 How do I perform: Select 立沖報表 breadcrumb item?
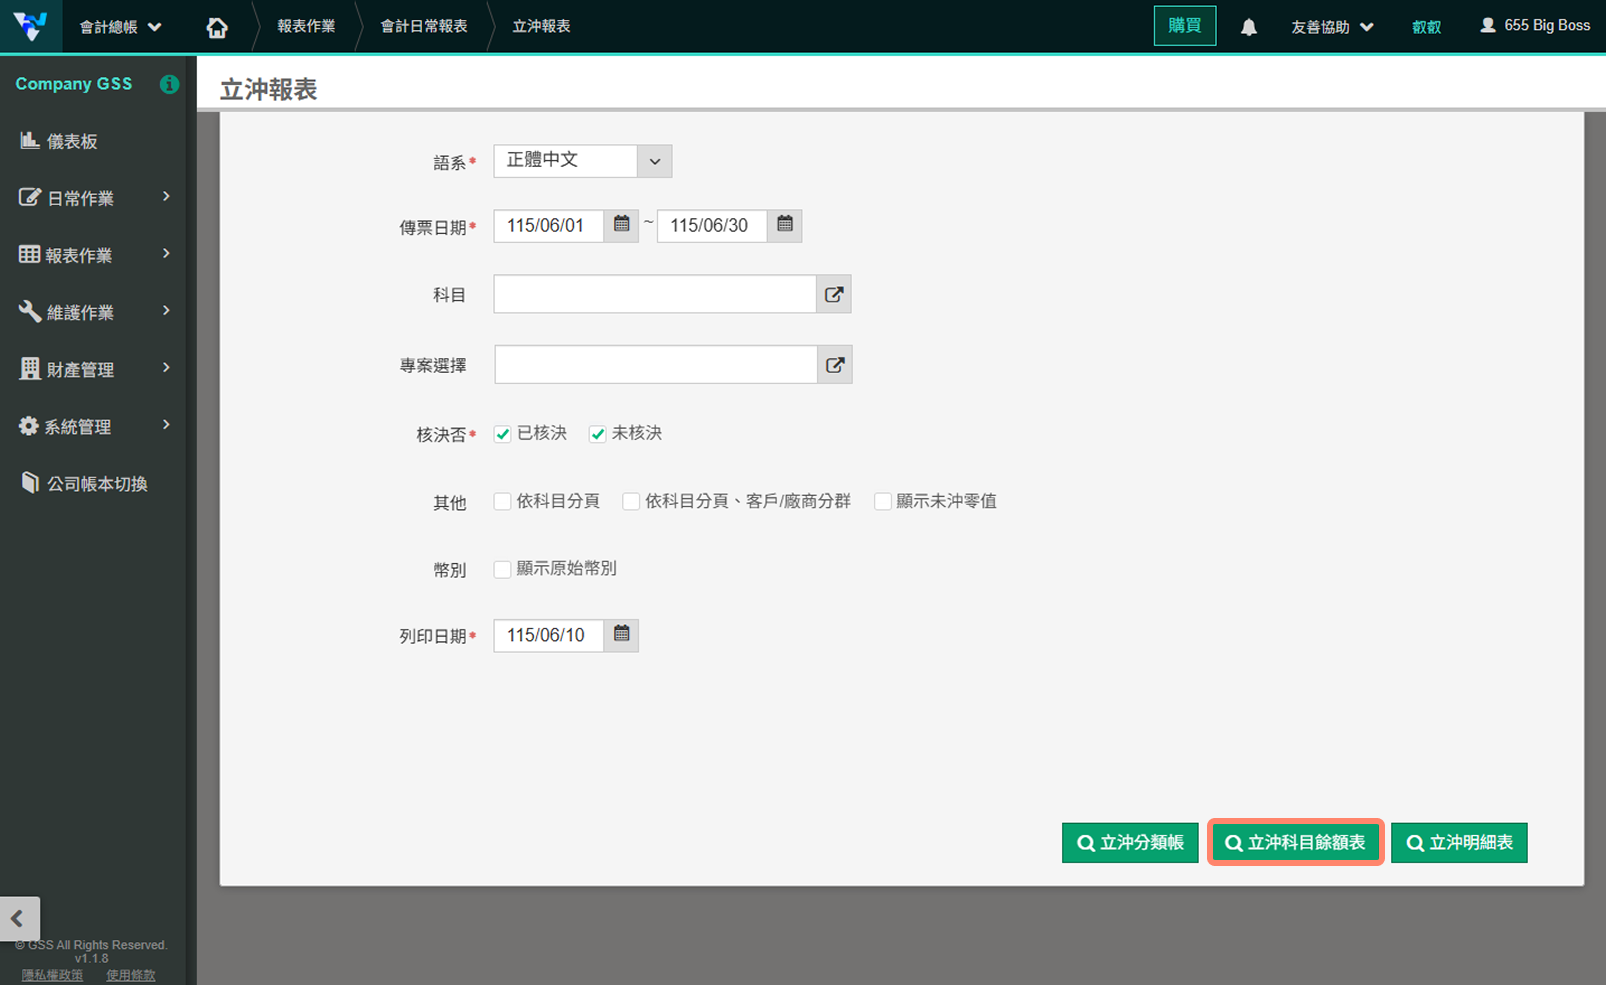(541, 26)
